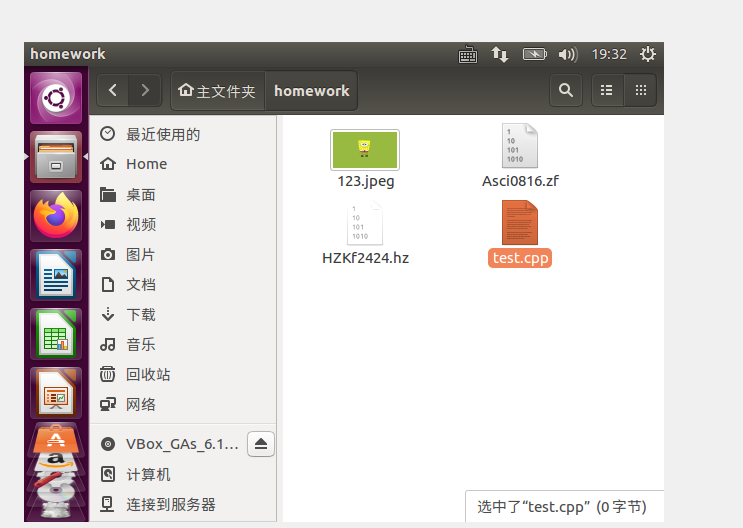Click the homework breadcrumb button

point(311,91)
